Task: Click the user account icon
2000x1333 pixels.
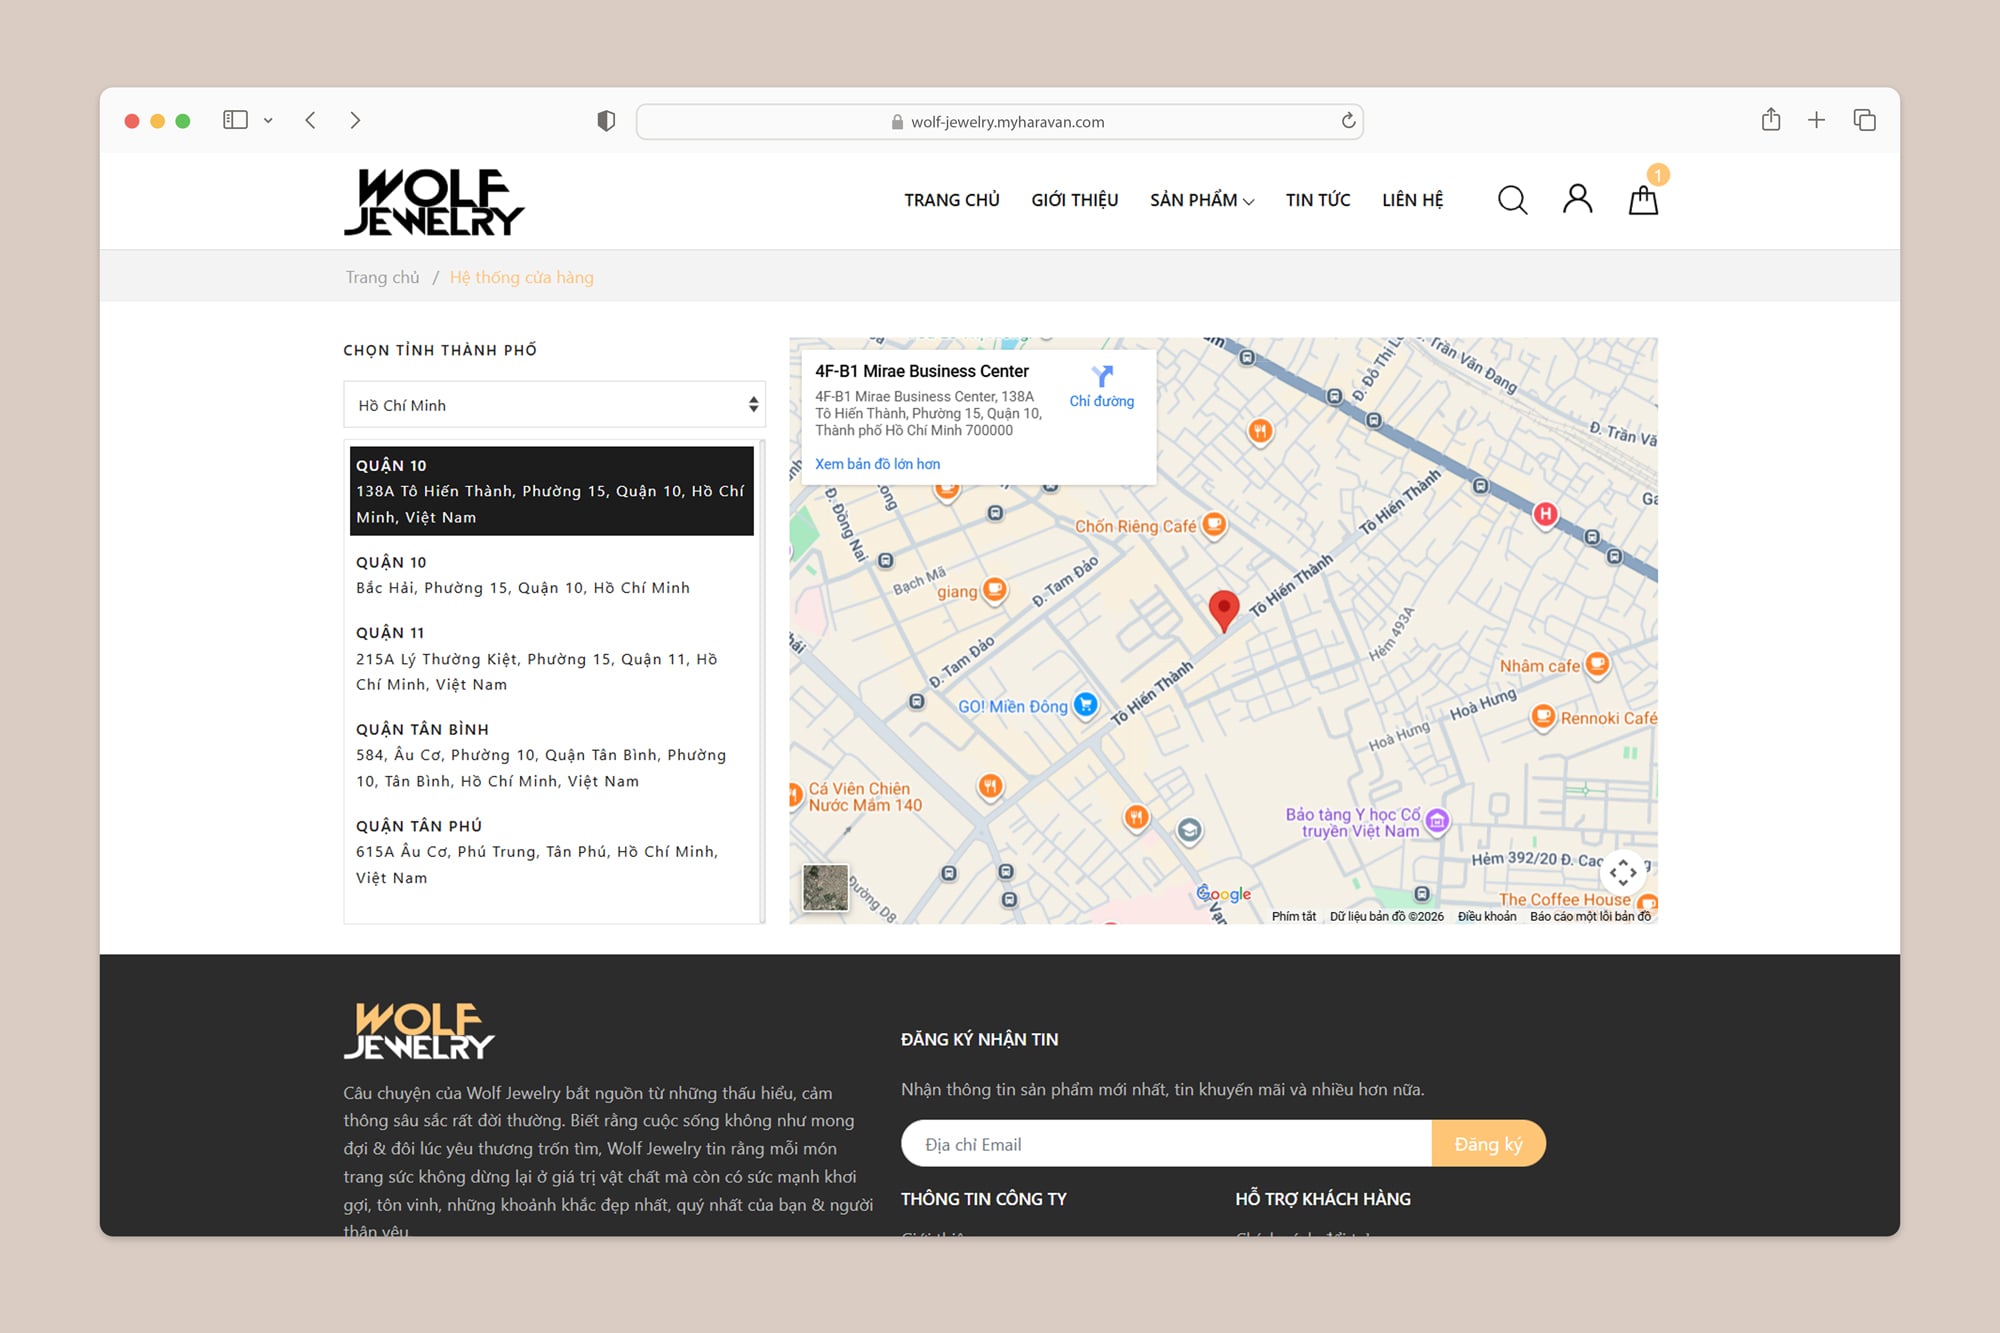Action: 1577,199
